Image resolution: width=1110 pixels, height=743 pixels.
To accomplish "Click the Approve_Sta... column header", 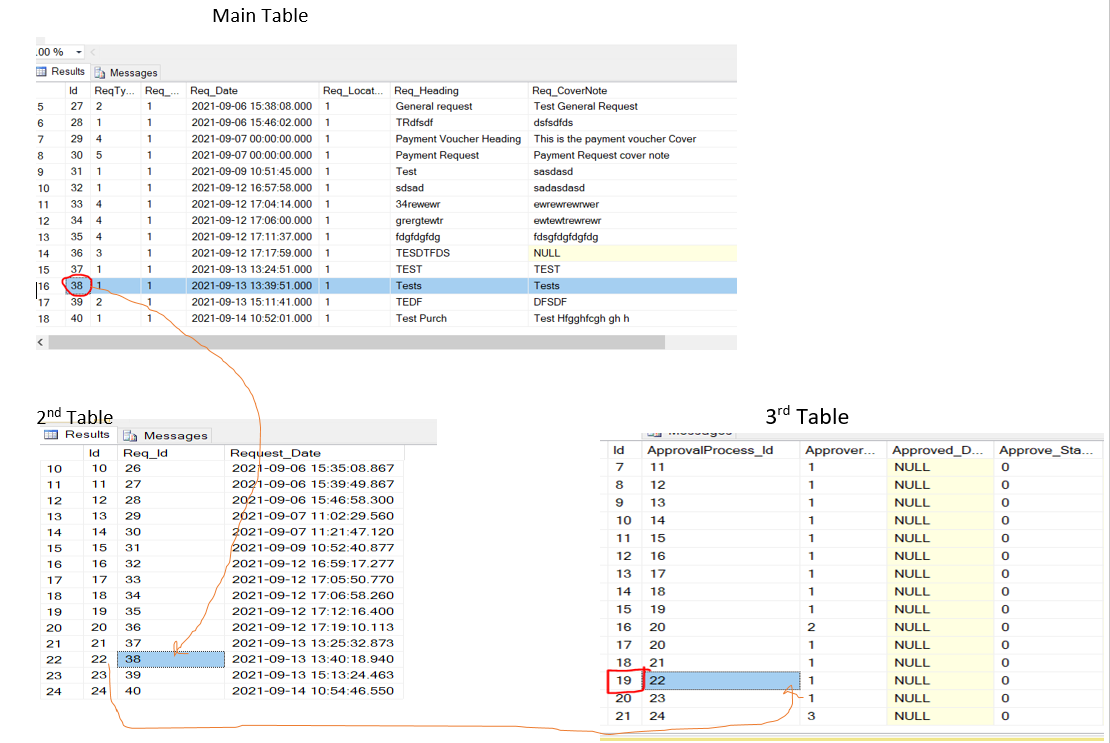I will click(1048, 450).
